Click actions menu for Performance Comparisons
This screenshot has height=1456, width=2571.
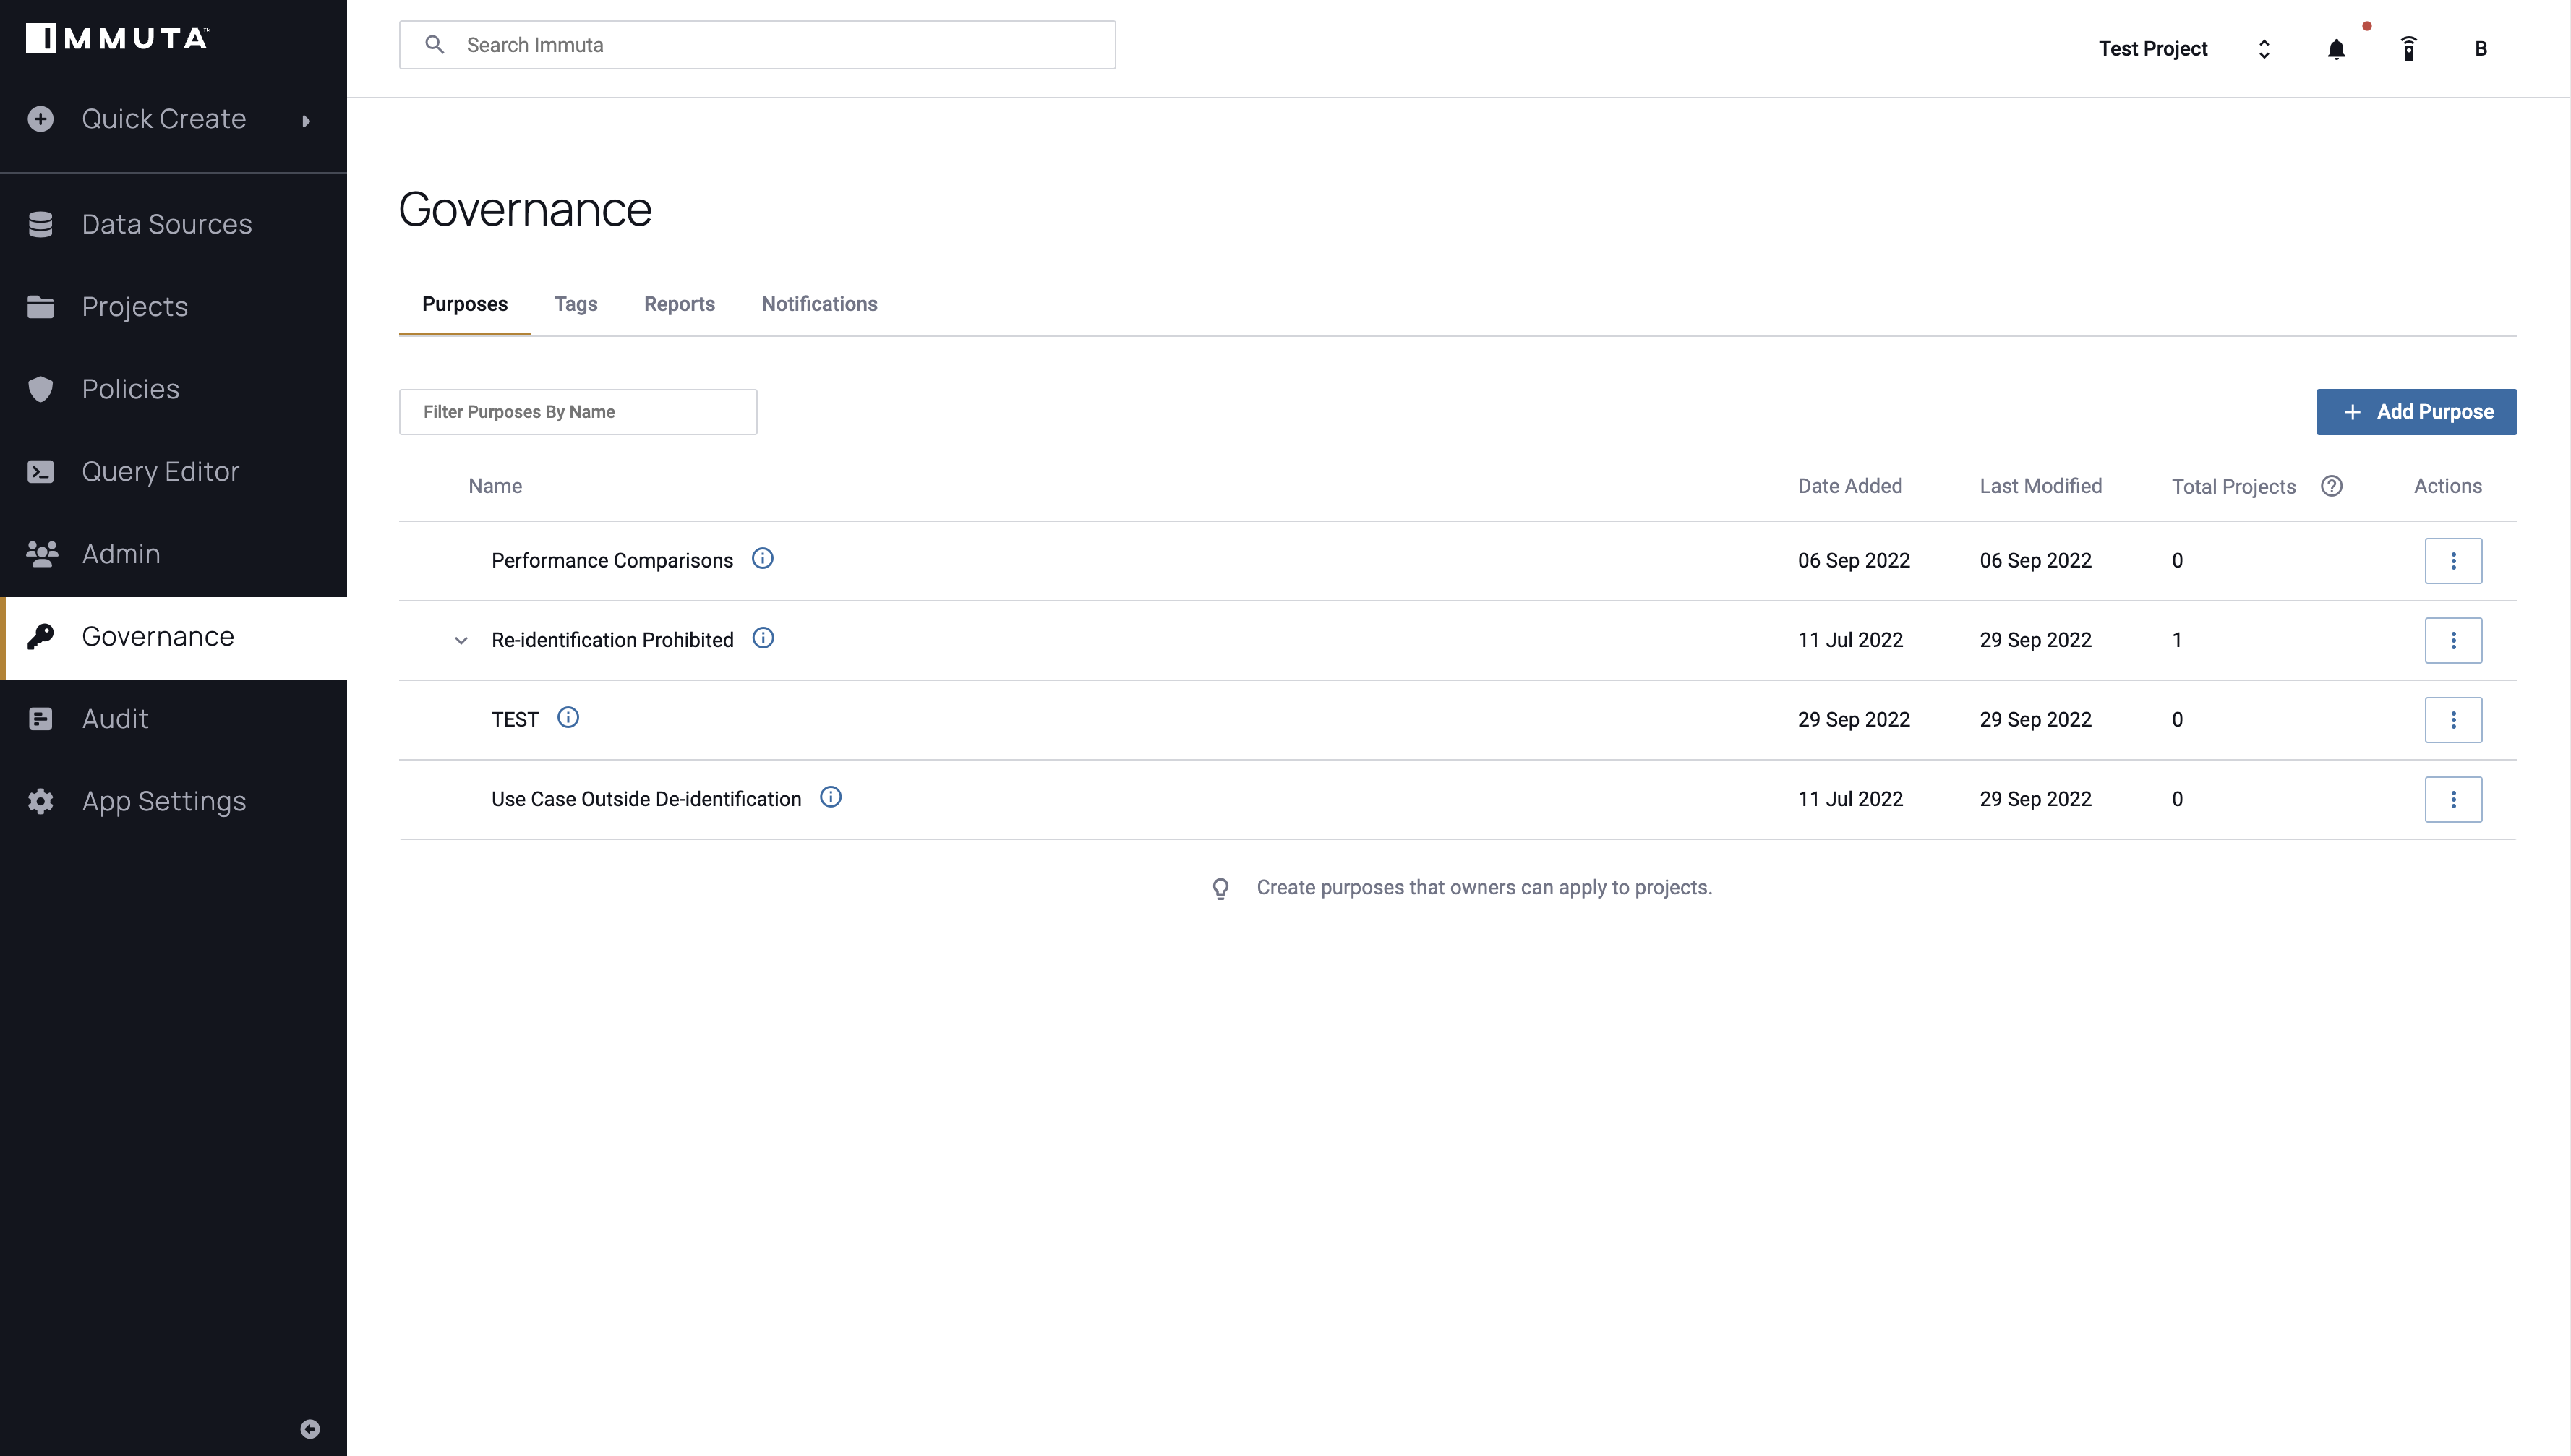pyautogui.click(x=2452, y=560)
